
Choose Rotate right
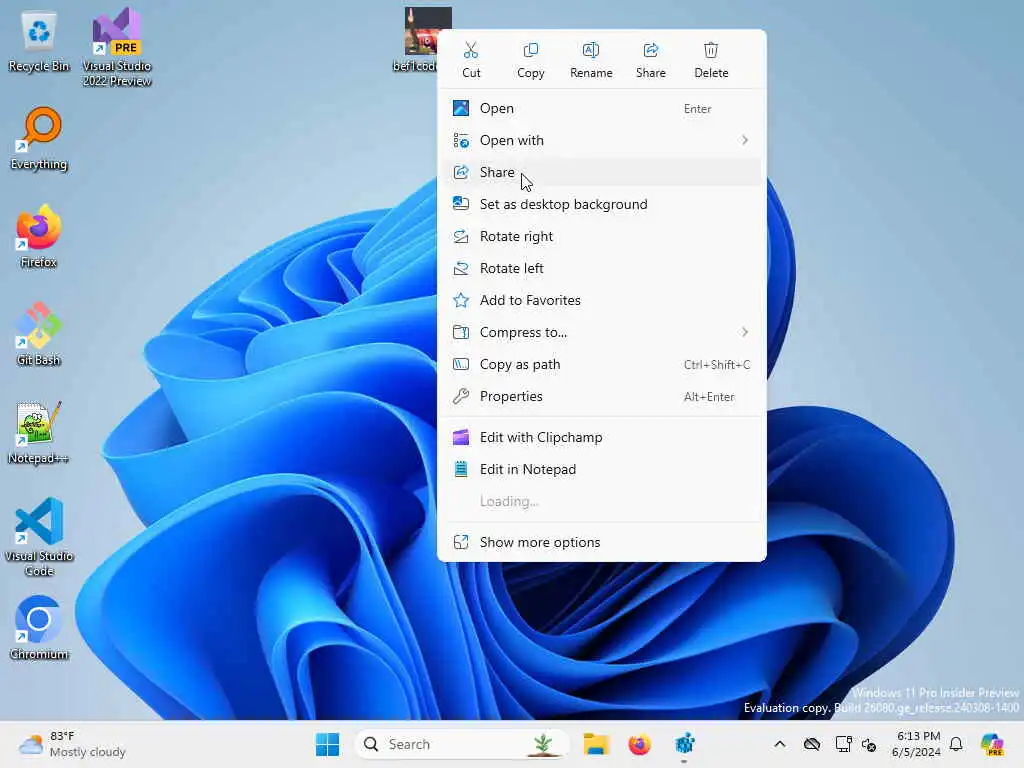pos(601,236)
